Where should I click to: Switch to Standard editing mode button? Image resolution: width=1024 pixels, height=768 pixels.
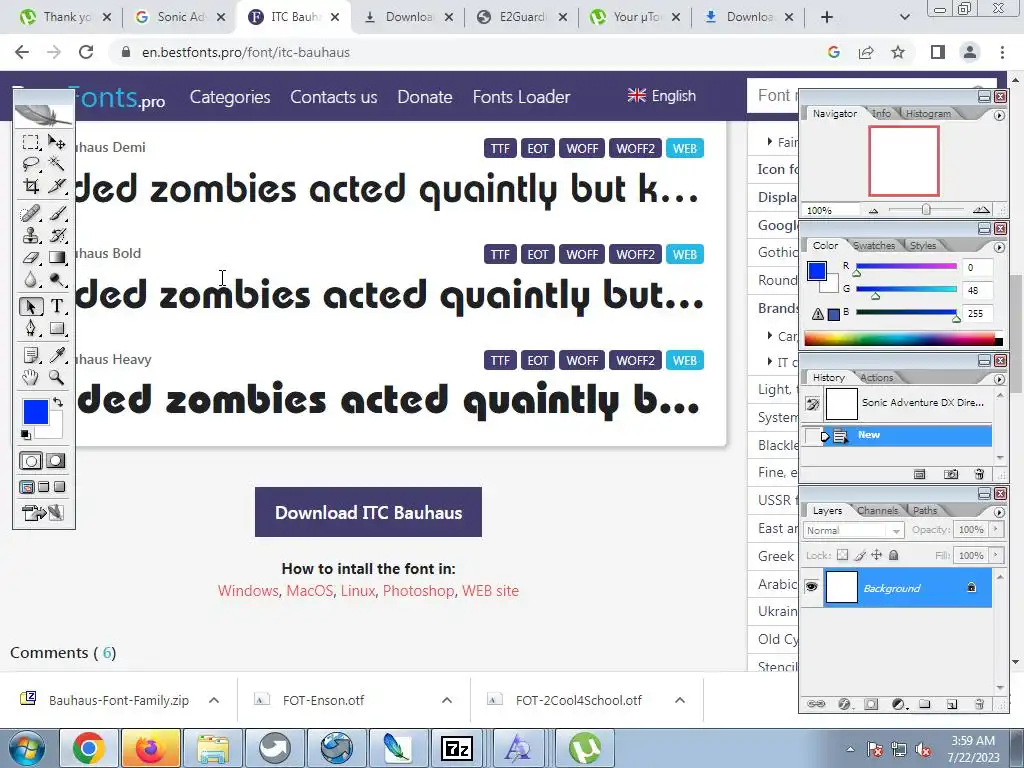click(x=31, y=461)
